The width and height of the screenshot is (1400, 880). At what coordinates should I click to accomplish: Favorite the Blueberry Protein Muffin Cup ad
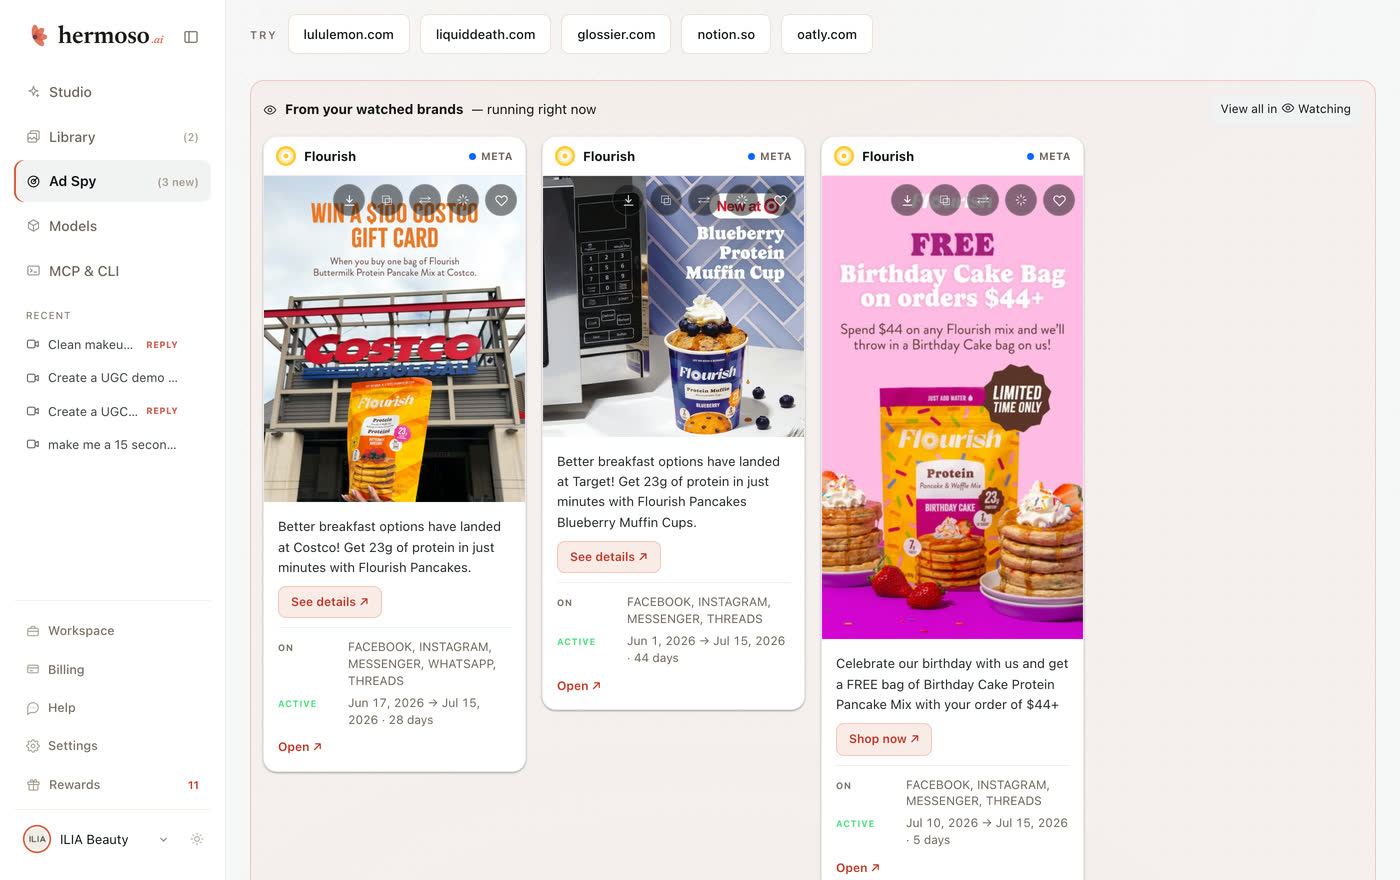coord(780,200)
